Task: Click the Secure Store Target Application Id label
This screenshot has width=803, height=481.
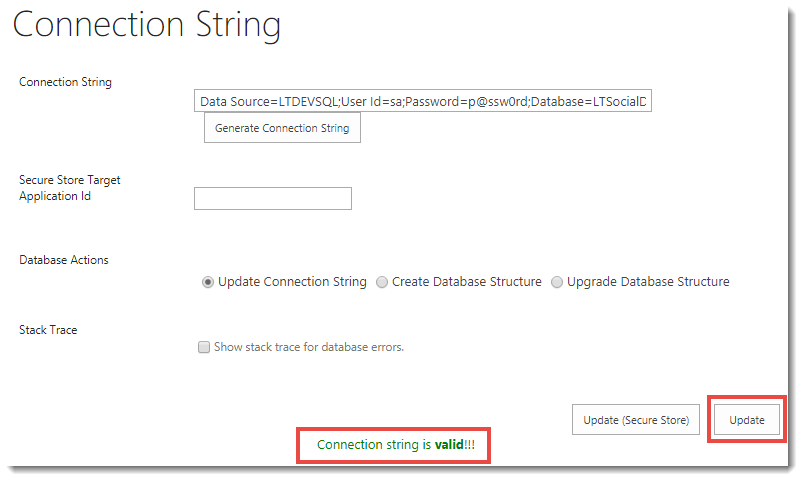Action: pos(70,188)
